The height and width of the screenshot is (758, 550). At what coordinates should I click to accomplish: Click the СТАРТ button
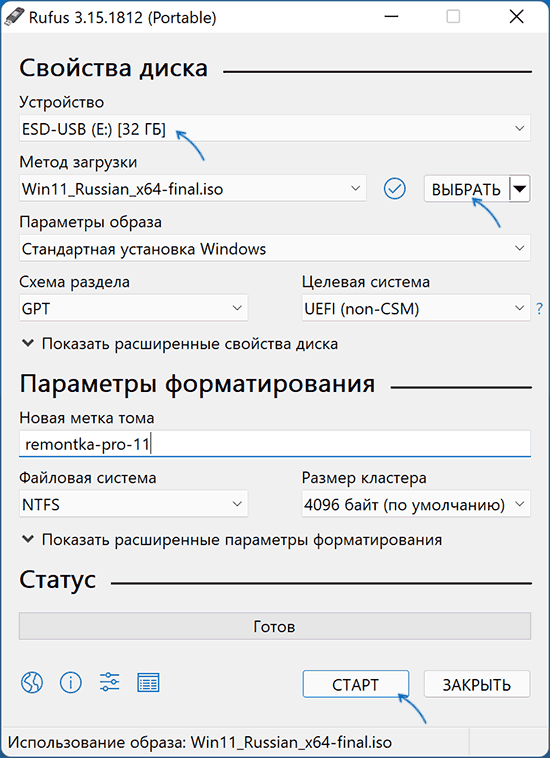(x=356, y=684)
